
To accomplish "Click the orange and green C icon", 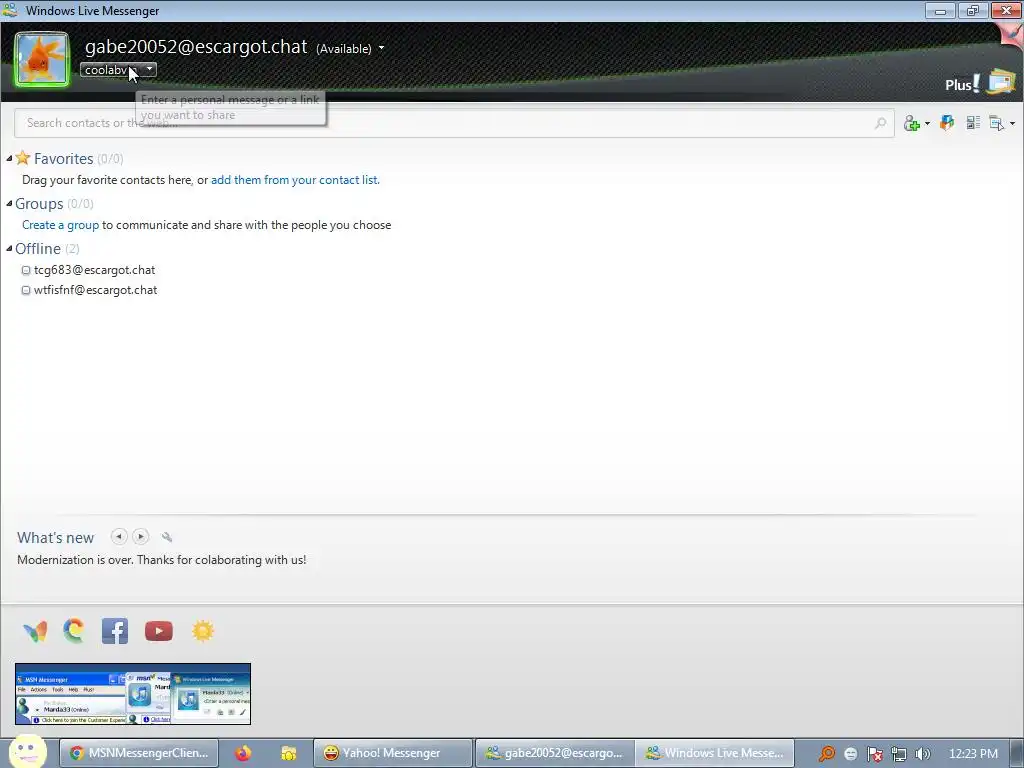I will point(74,631).
